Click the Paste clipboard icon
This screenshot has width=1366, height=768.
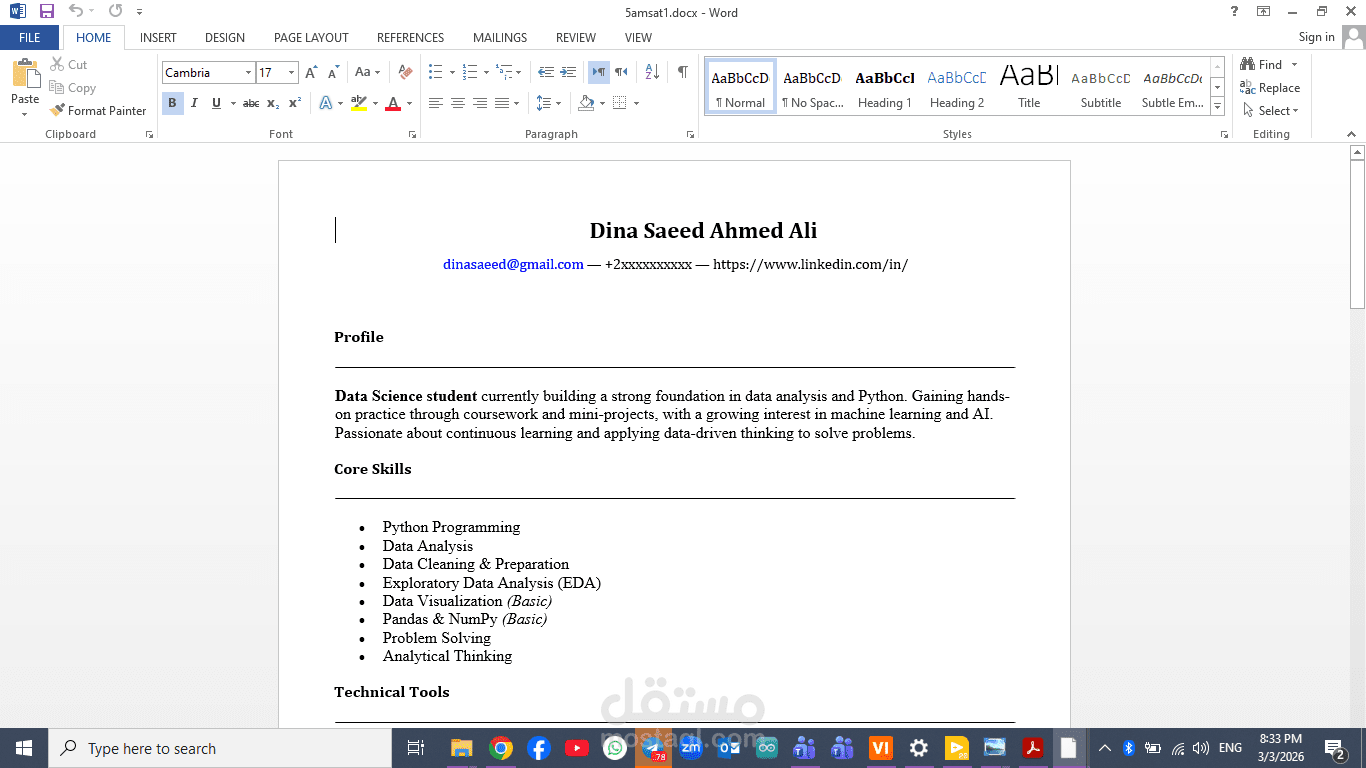(25, 75)
